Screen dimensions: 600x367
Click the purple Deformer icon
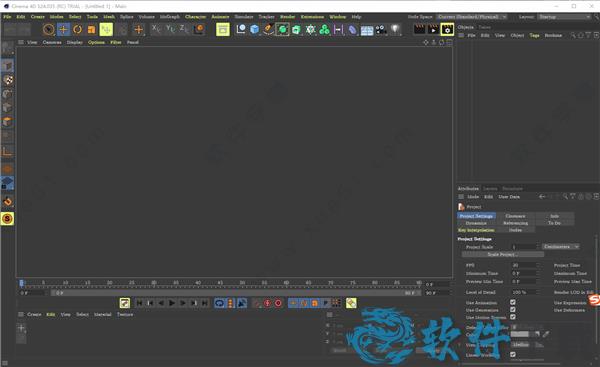pyautogui.click(x=352, y=29)
